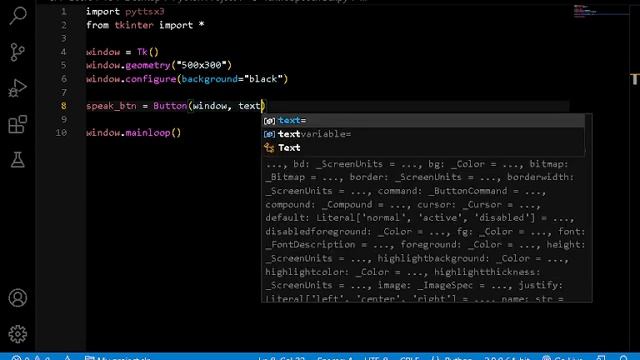The image size is (640, 360).
Task: Click 'command: _ButtonCommand' in parameter hint
Action: coord(442,191)
